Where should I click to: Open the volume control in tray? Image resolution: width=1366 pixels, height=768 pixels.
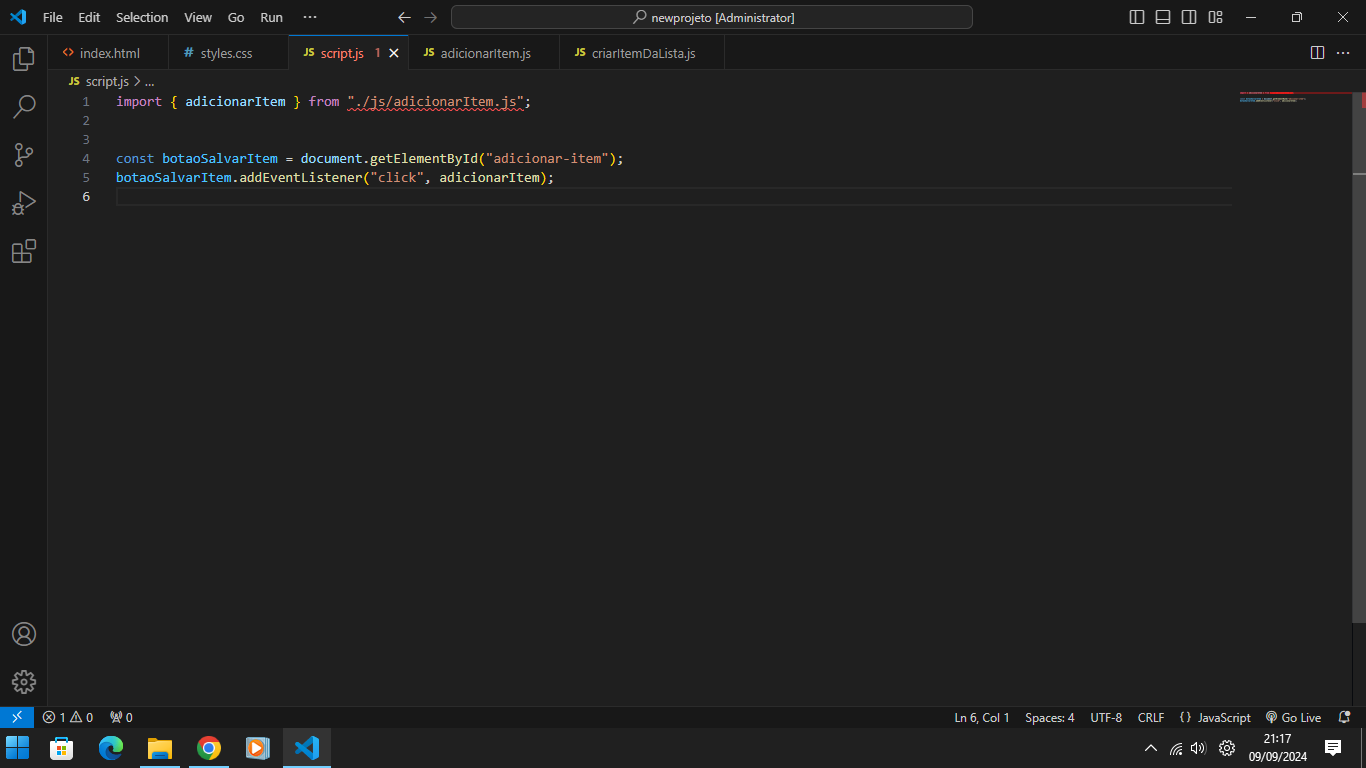point(1199,748)
